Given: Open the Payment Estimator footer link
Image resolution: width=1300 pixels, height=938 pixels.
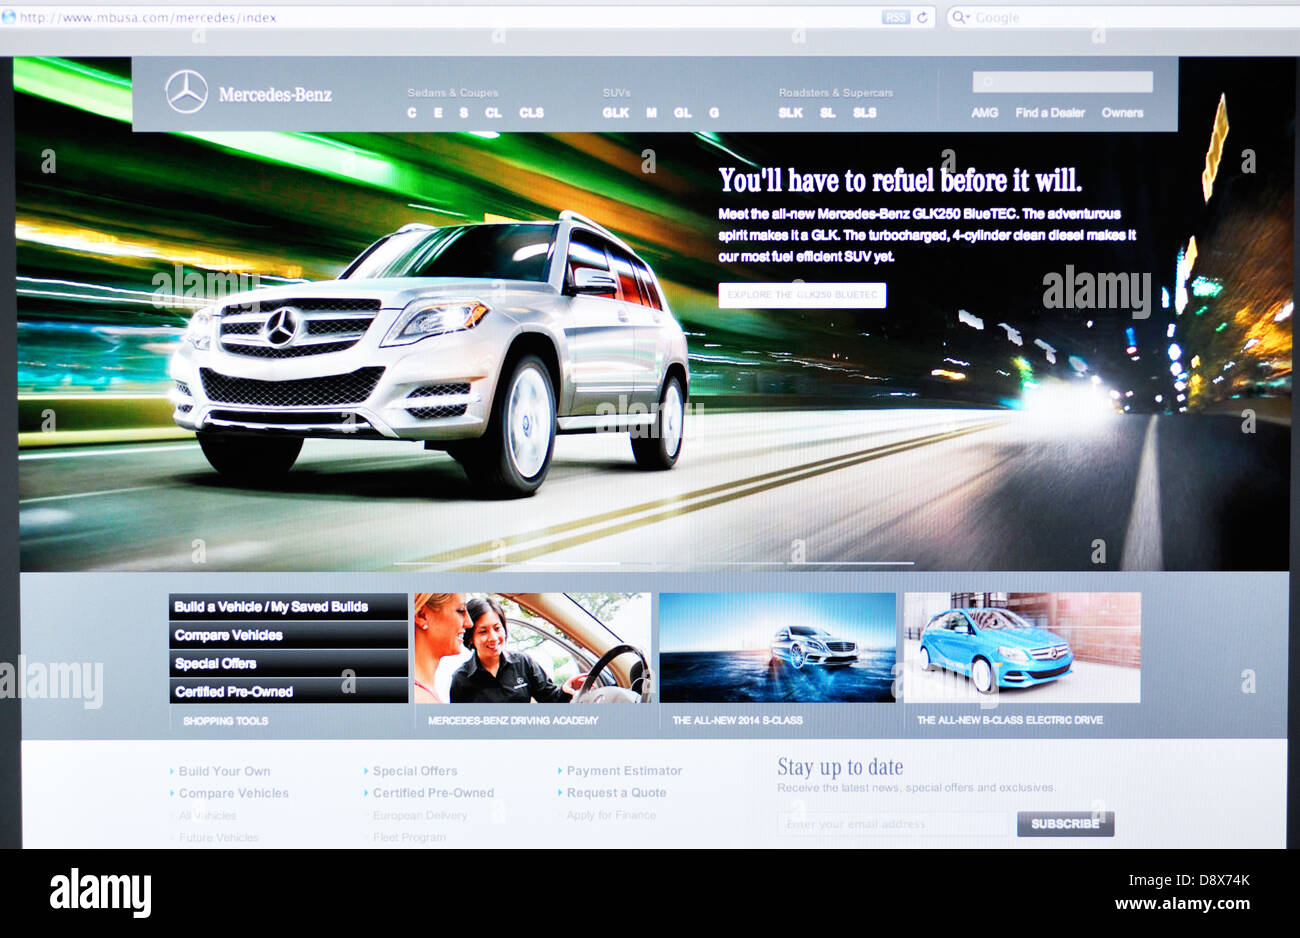Looking at the screenshot, I should click(x=624, y=771).
